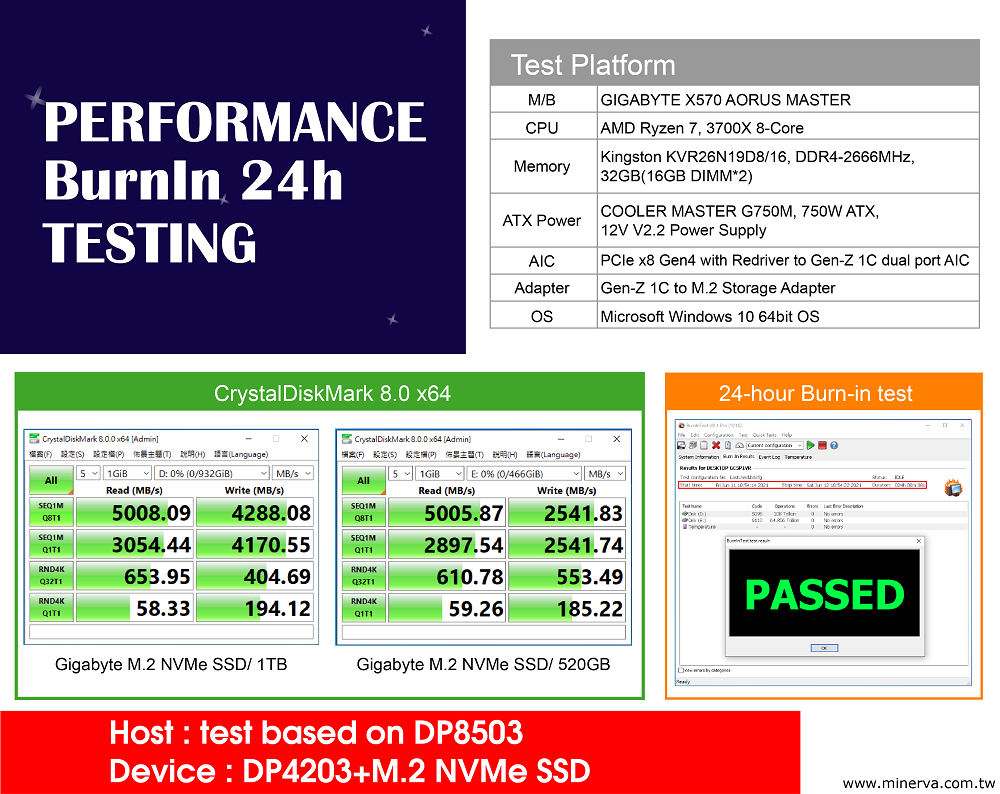Click the report document icon in BurnInTest toolbar
This screenshot has width=1000, height=794.
pos(728,445)
